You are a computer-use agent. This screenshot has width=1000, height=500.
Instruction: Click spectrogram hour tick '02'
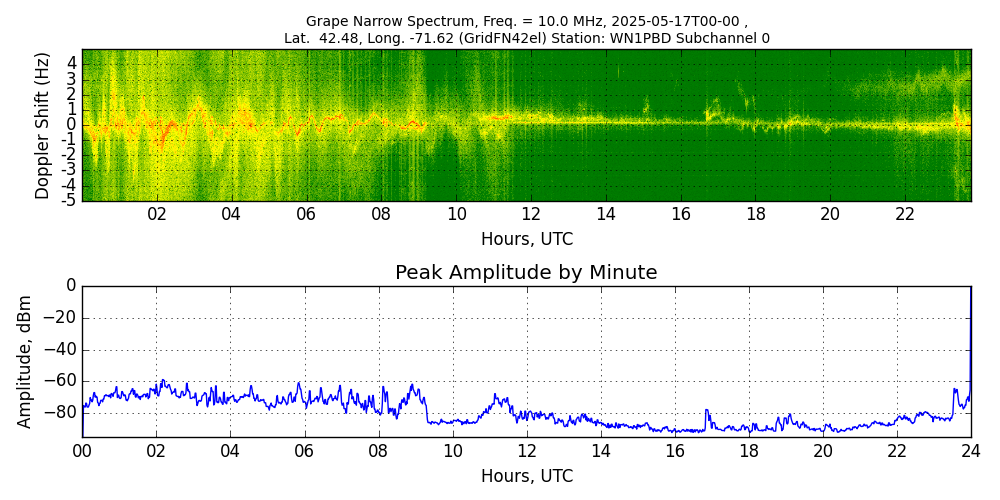[x=157, y=216]
